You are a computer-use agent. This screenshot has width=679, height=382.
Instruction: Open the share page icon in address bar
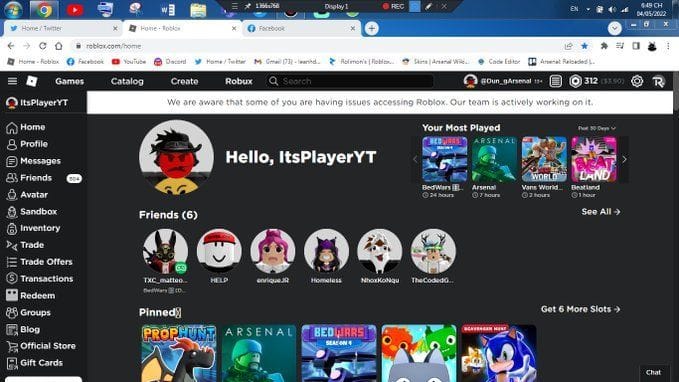(568, 46)
